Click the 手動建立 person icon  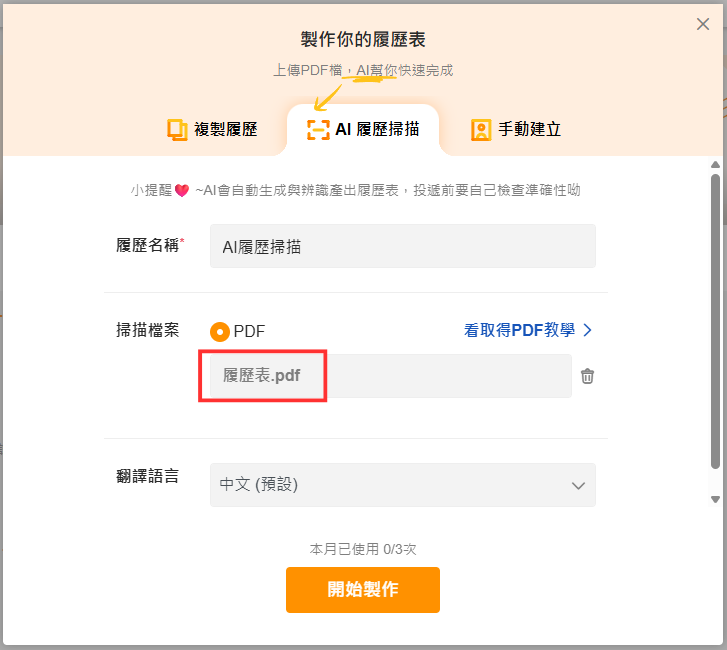point(481,130)
